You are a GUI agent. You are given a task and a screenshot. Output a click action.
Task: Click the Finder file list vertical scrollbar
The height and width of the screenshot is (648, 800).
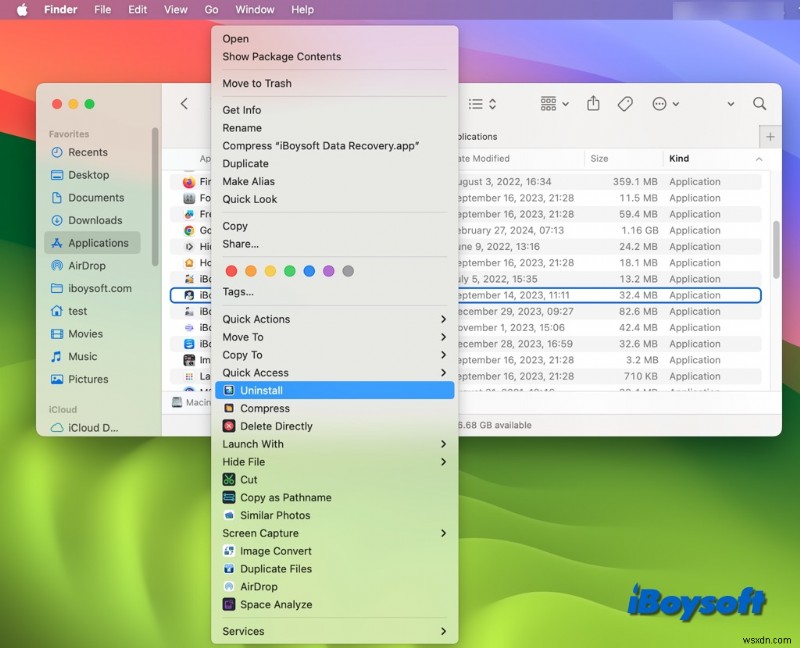[x=776, y=250]
